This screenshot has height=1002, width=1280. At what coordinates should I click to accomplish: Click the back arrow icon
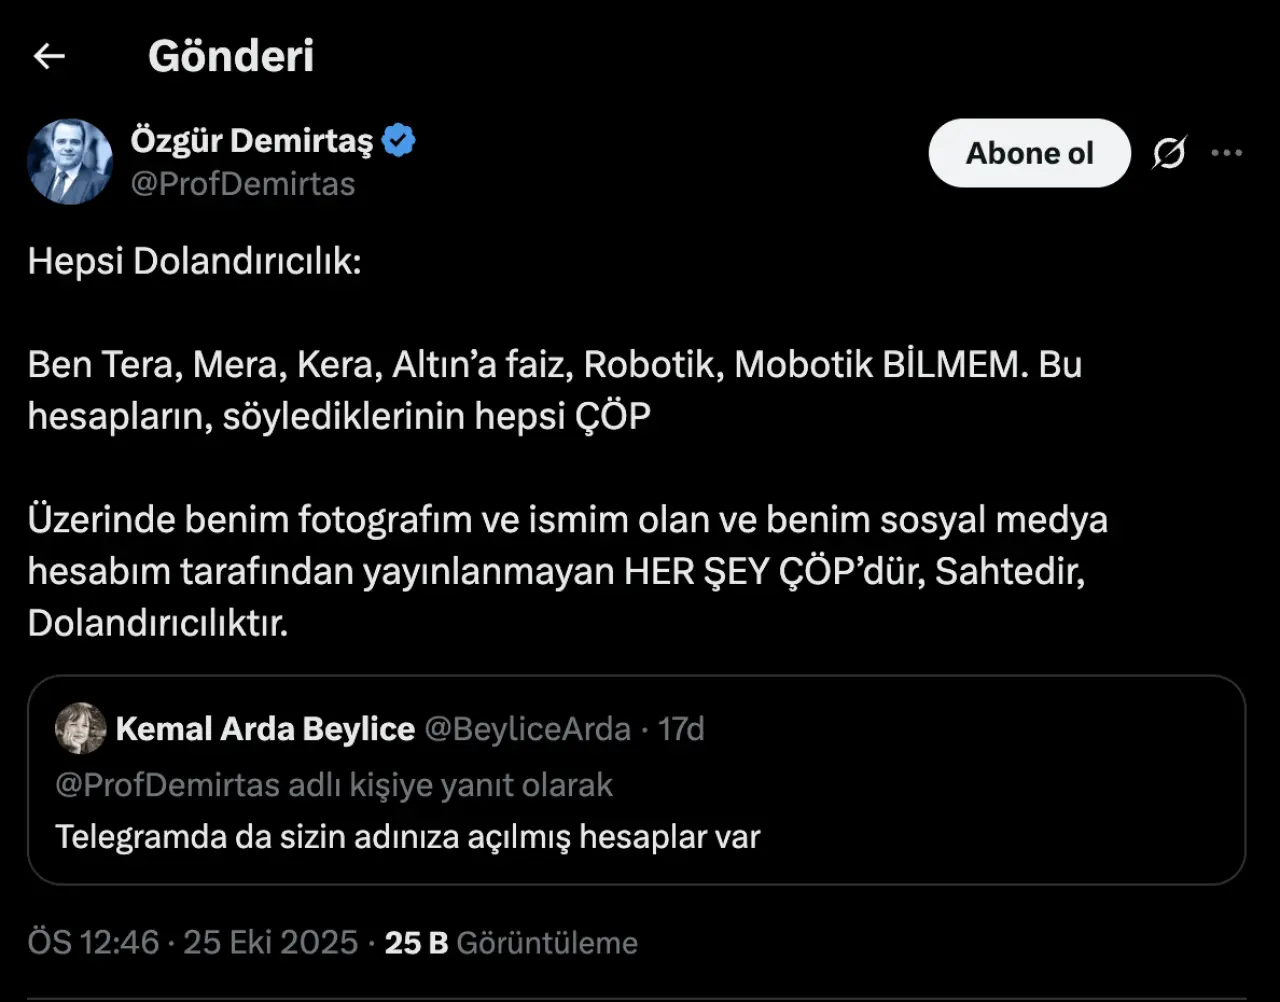(x=49, y=56)
